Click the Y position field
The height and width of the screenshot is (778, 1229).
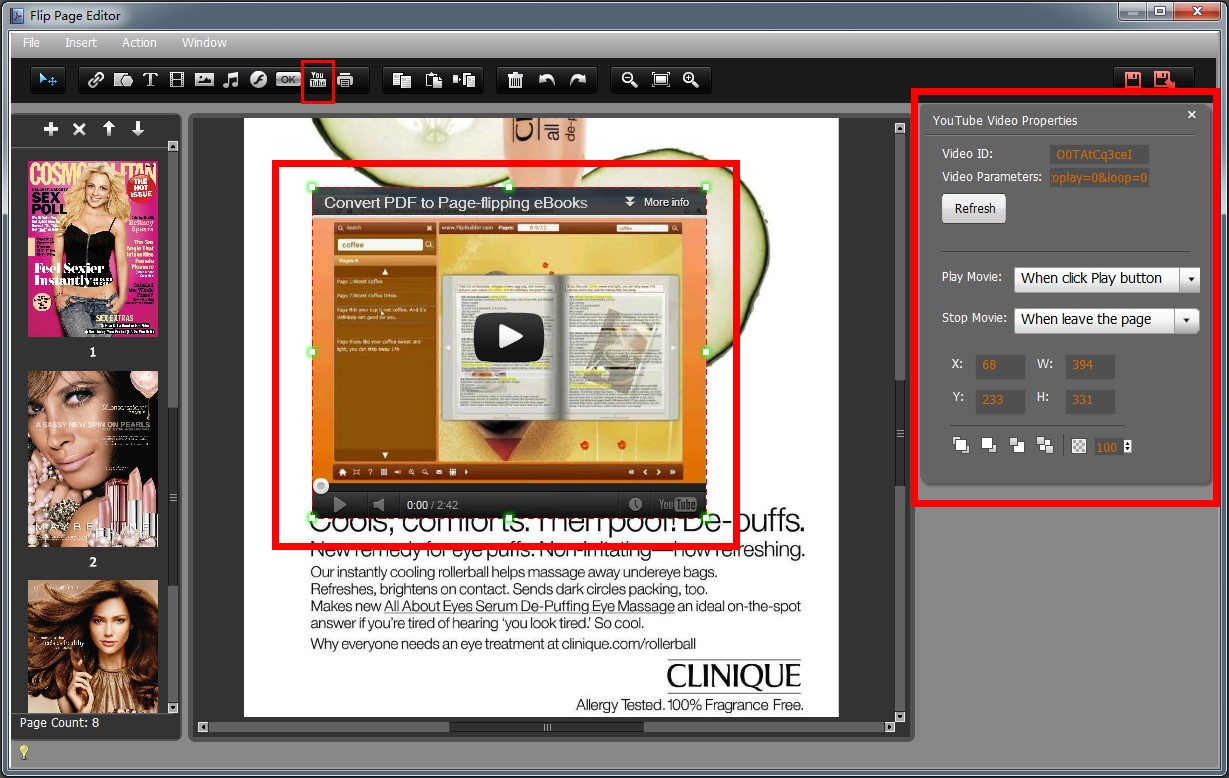[x=1000, y=401]
